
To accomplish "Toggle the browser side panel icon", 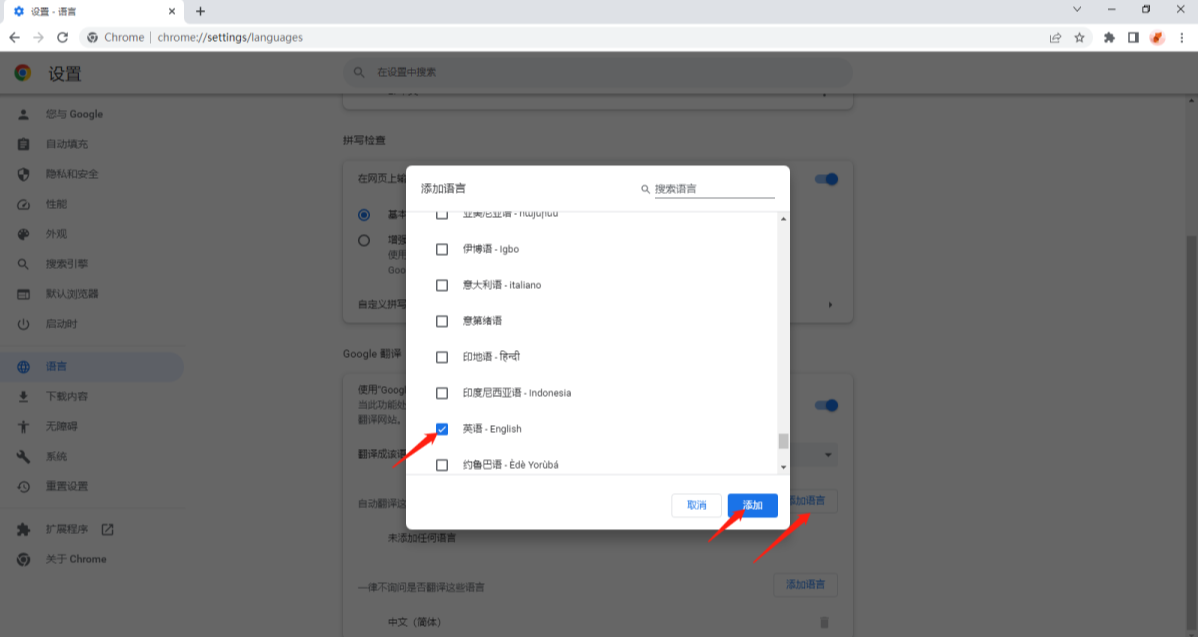I will click(1133, 37).
